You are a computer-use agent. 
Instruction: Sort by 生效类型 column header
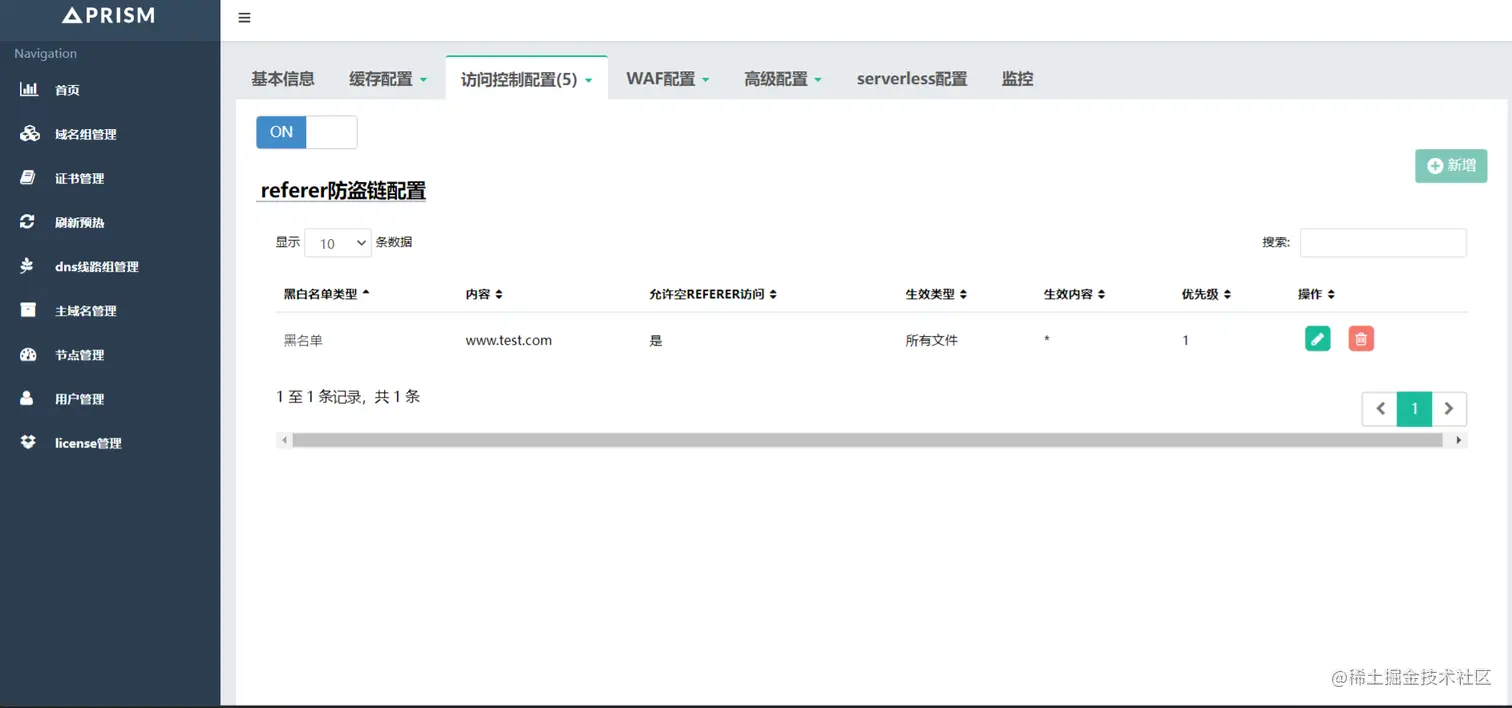936,294
